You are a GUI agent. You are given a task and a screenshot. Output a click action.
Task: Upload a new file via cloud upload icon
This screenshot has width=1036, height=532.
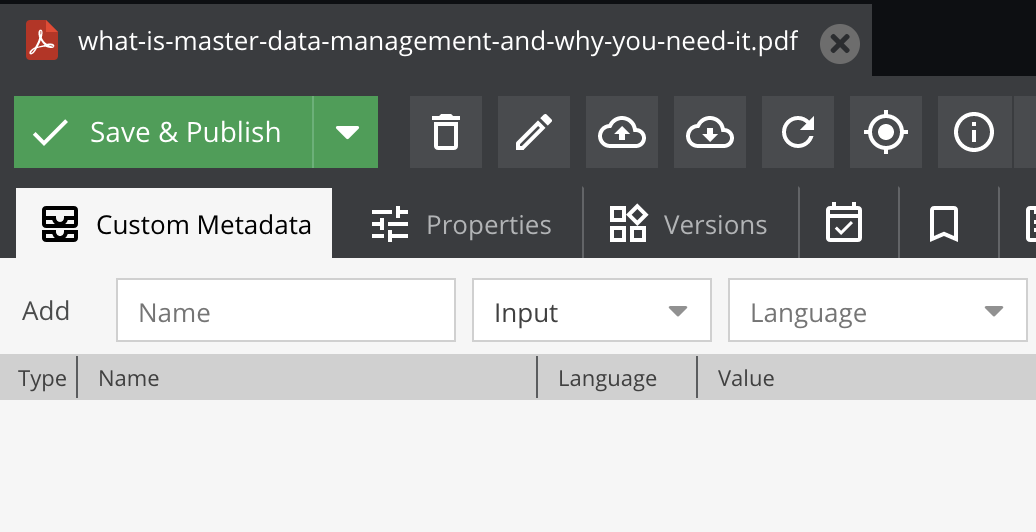click(622, 132)
